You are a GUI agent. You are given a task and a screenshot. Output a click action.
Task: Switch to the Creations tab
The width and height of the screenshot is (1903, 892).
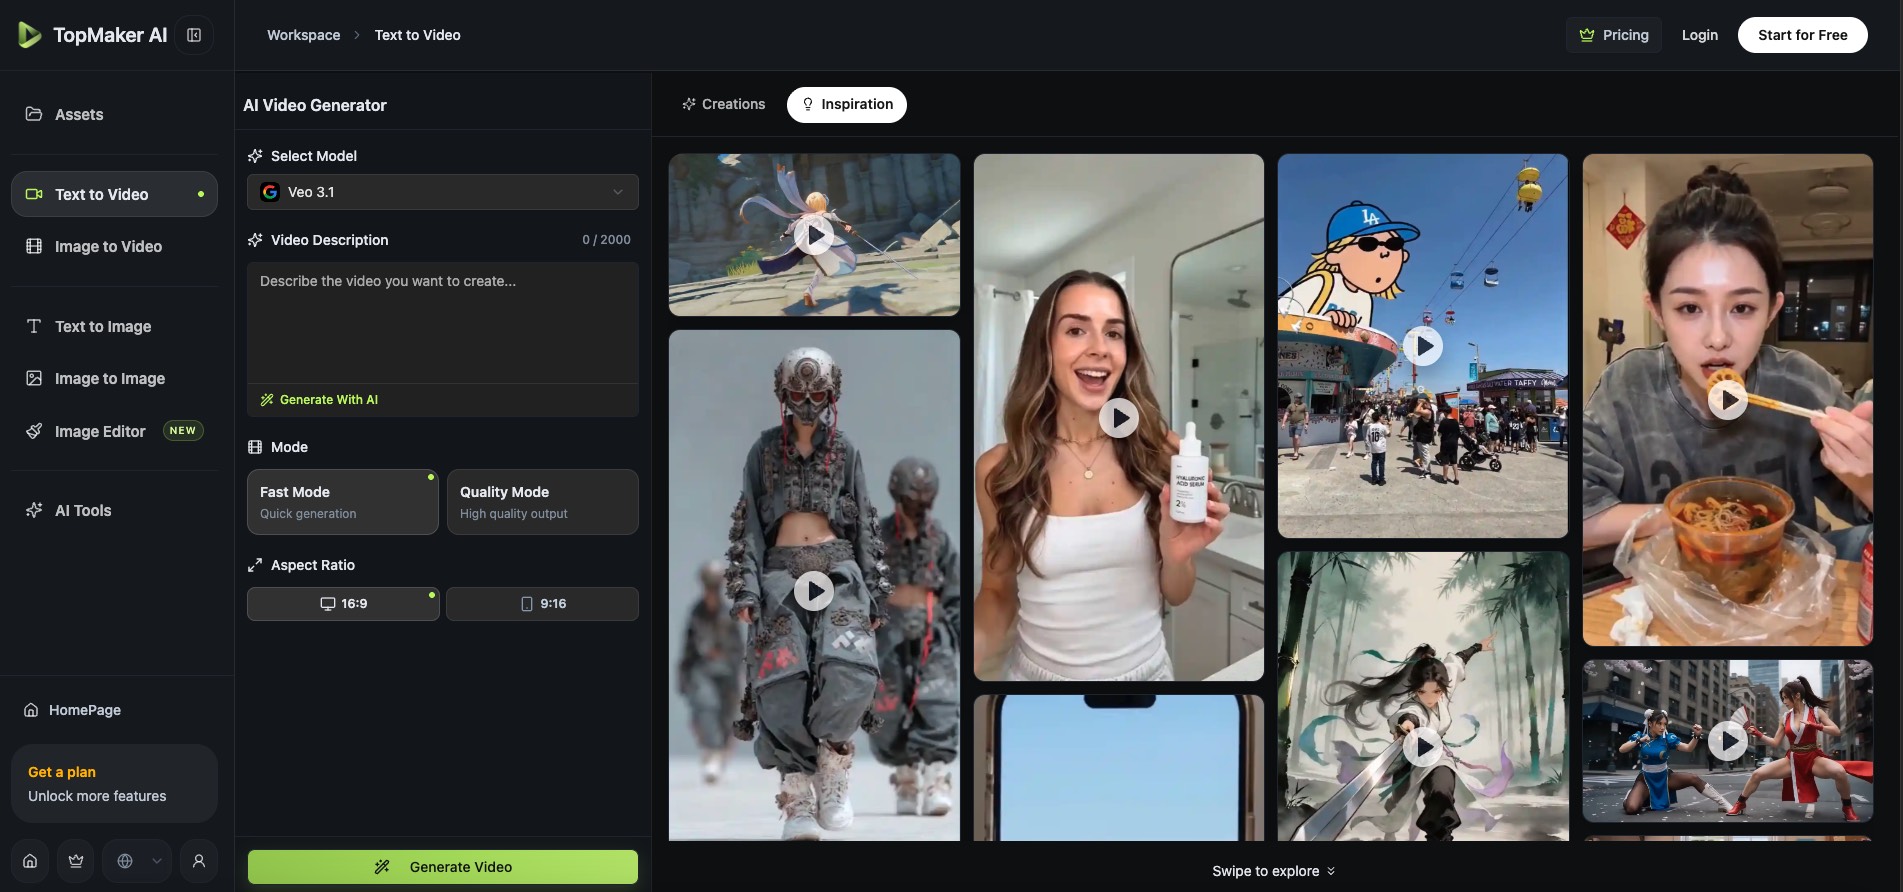pos(723,104)
